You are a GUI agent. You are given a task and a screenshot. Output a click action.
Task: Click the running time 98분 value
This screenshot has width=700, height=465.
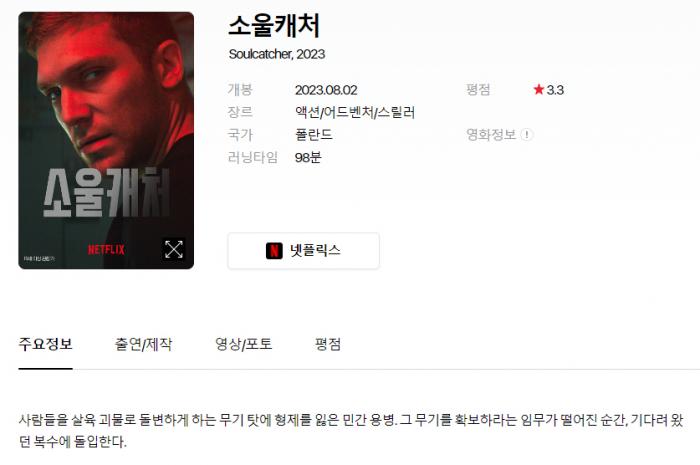308,158
